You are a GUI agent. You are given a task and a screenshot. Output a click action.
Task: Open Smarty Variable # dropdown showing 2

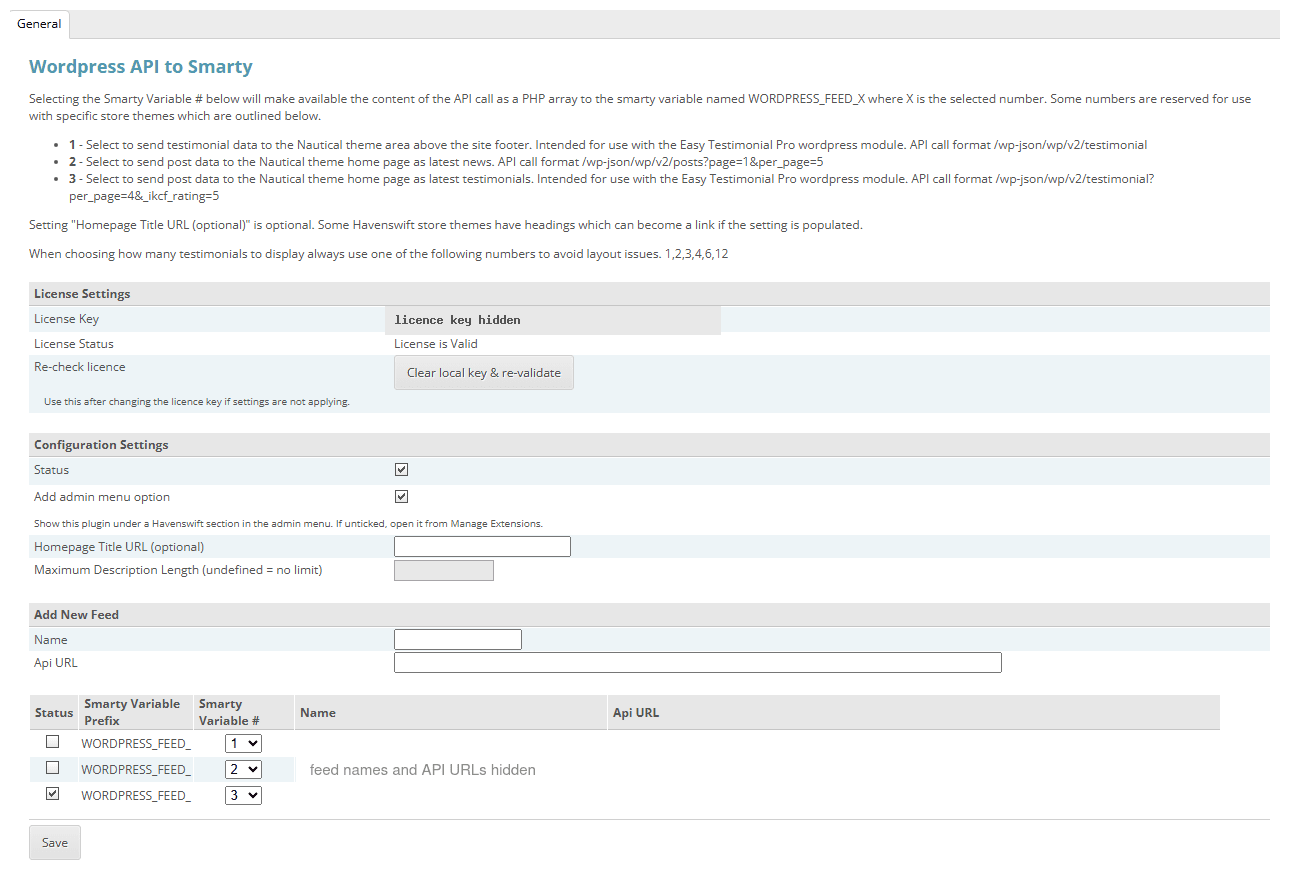[x=243, y=770]
